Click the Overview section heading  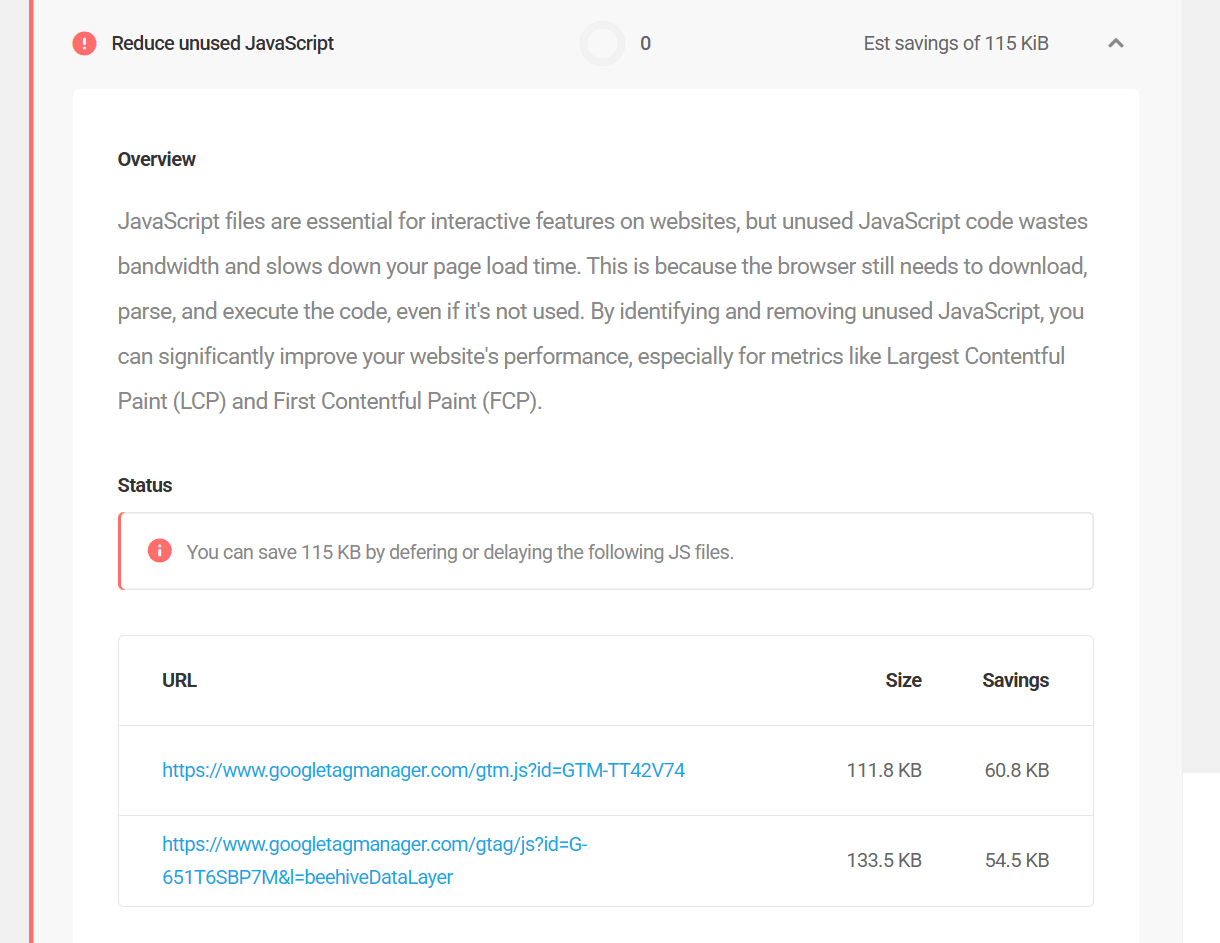pyautogui.click(x=156, y=159)
